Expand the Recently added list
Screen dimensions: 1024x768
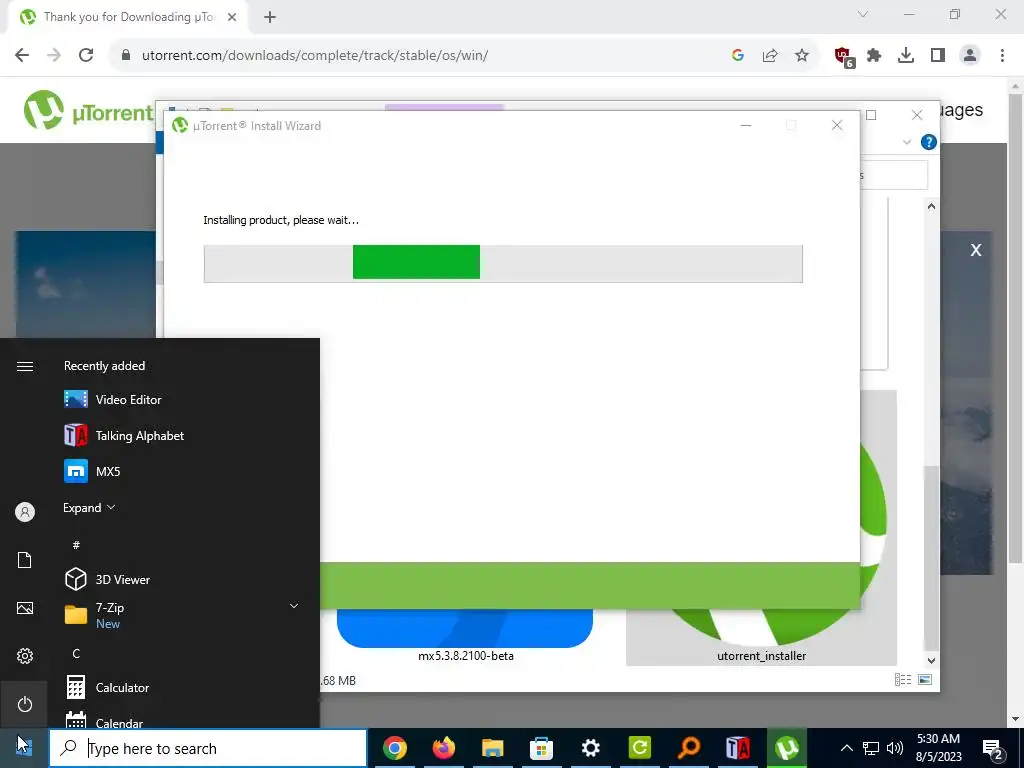click(89, 507)
